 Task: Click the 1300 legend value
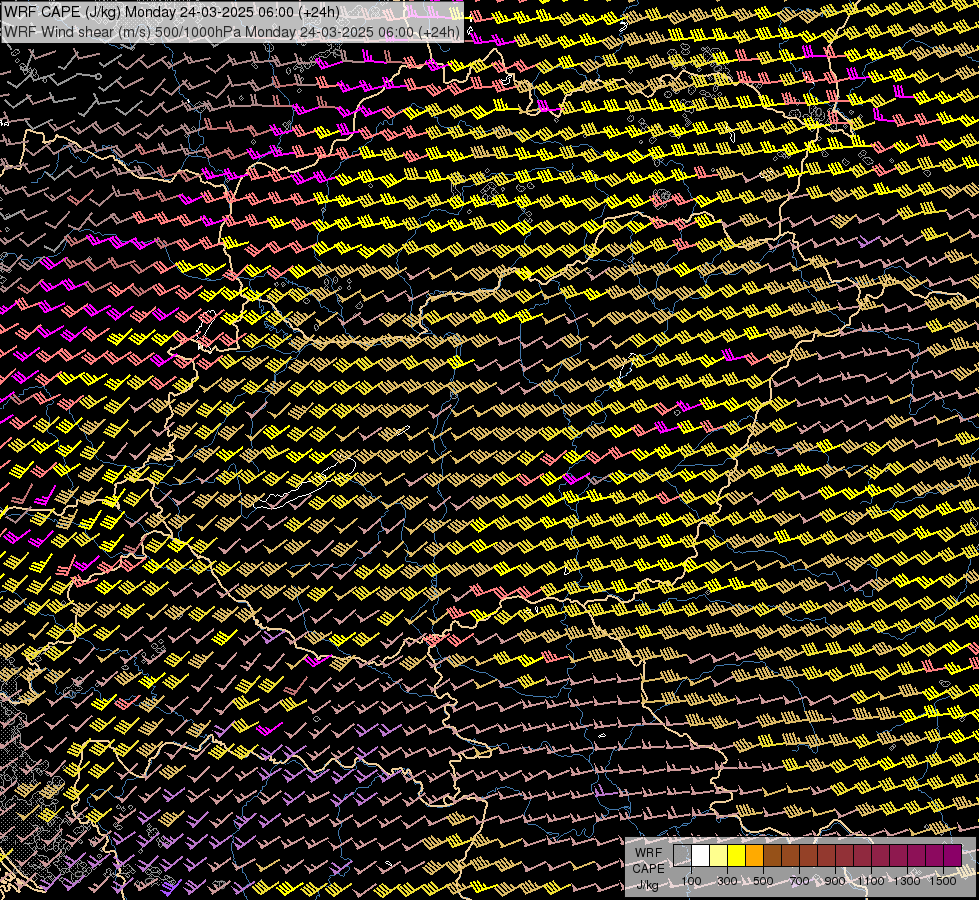coord(907,881)
